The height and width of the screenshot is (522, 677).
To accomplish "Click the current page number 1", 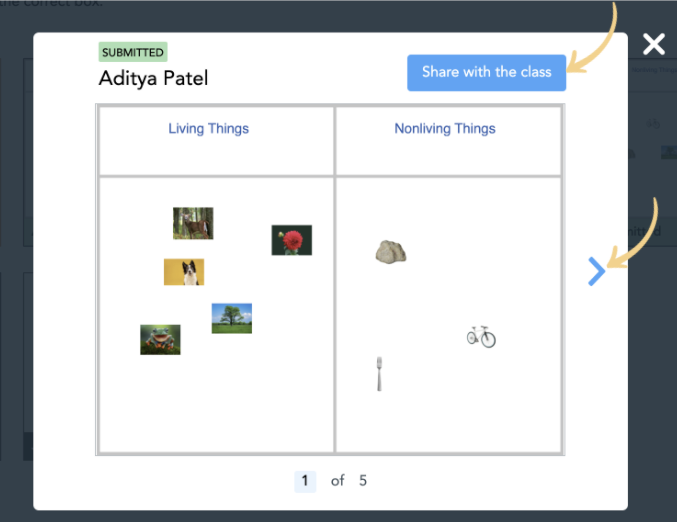I will [x=305, y=481].
